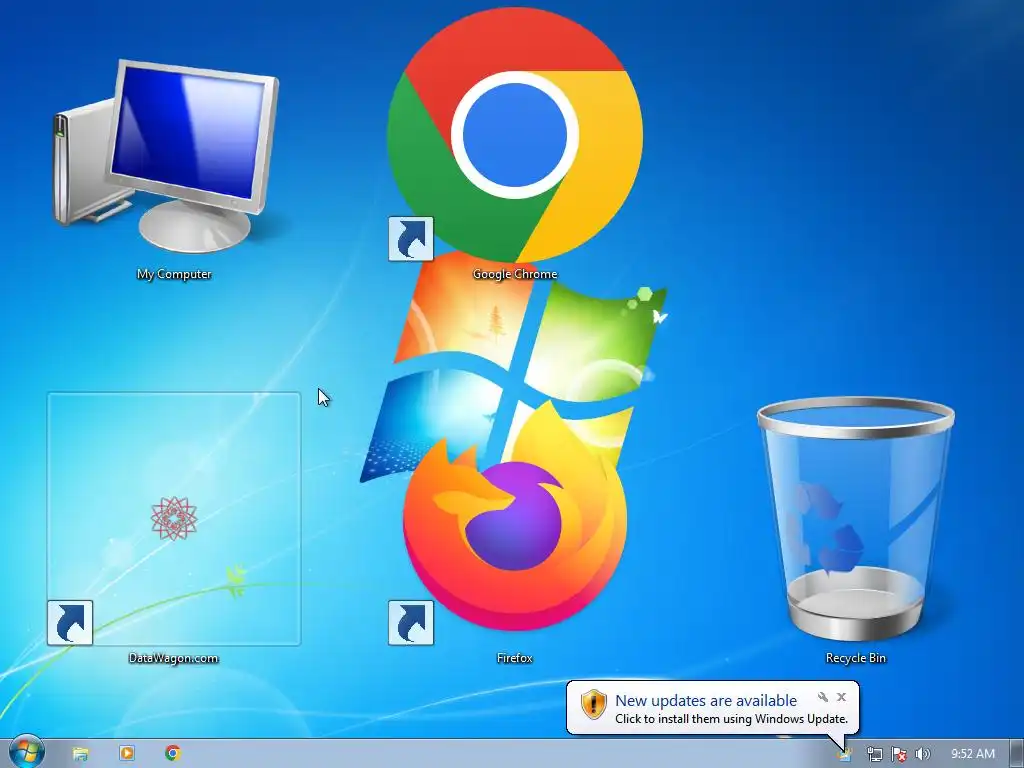The width and height of the screenshot is (1024, 768).
Task: Click the shield warning icon in the notification
Action: point(594,705)
